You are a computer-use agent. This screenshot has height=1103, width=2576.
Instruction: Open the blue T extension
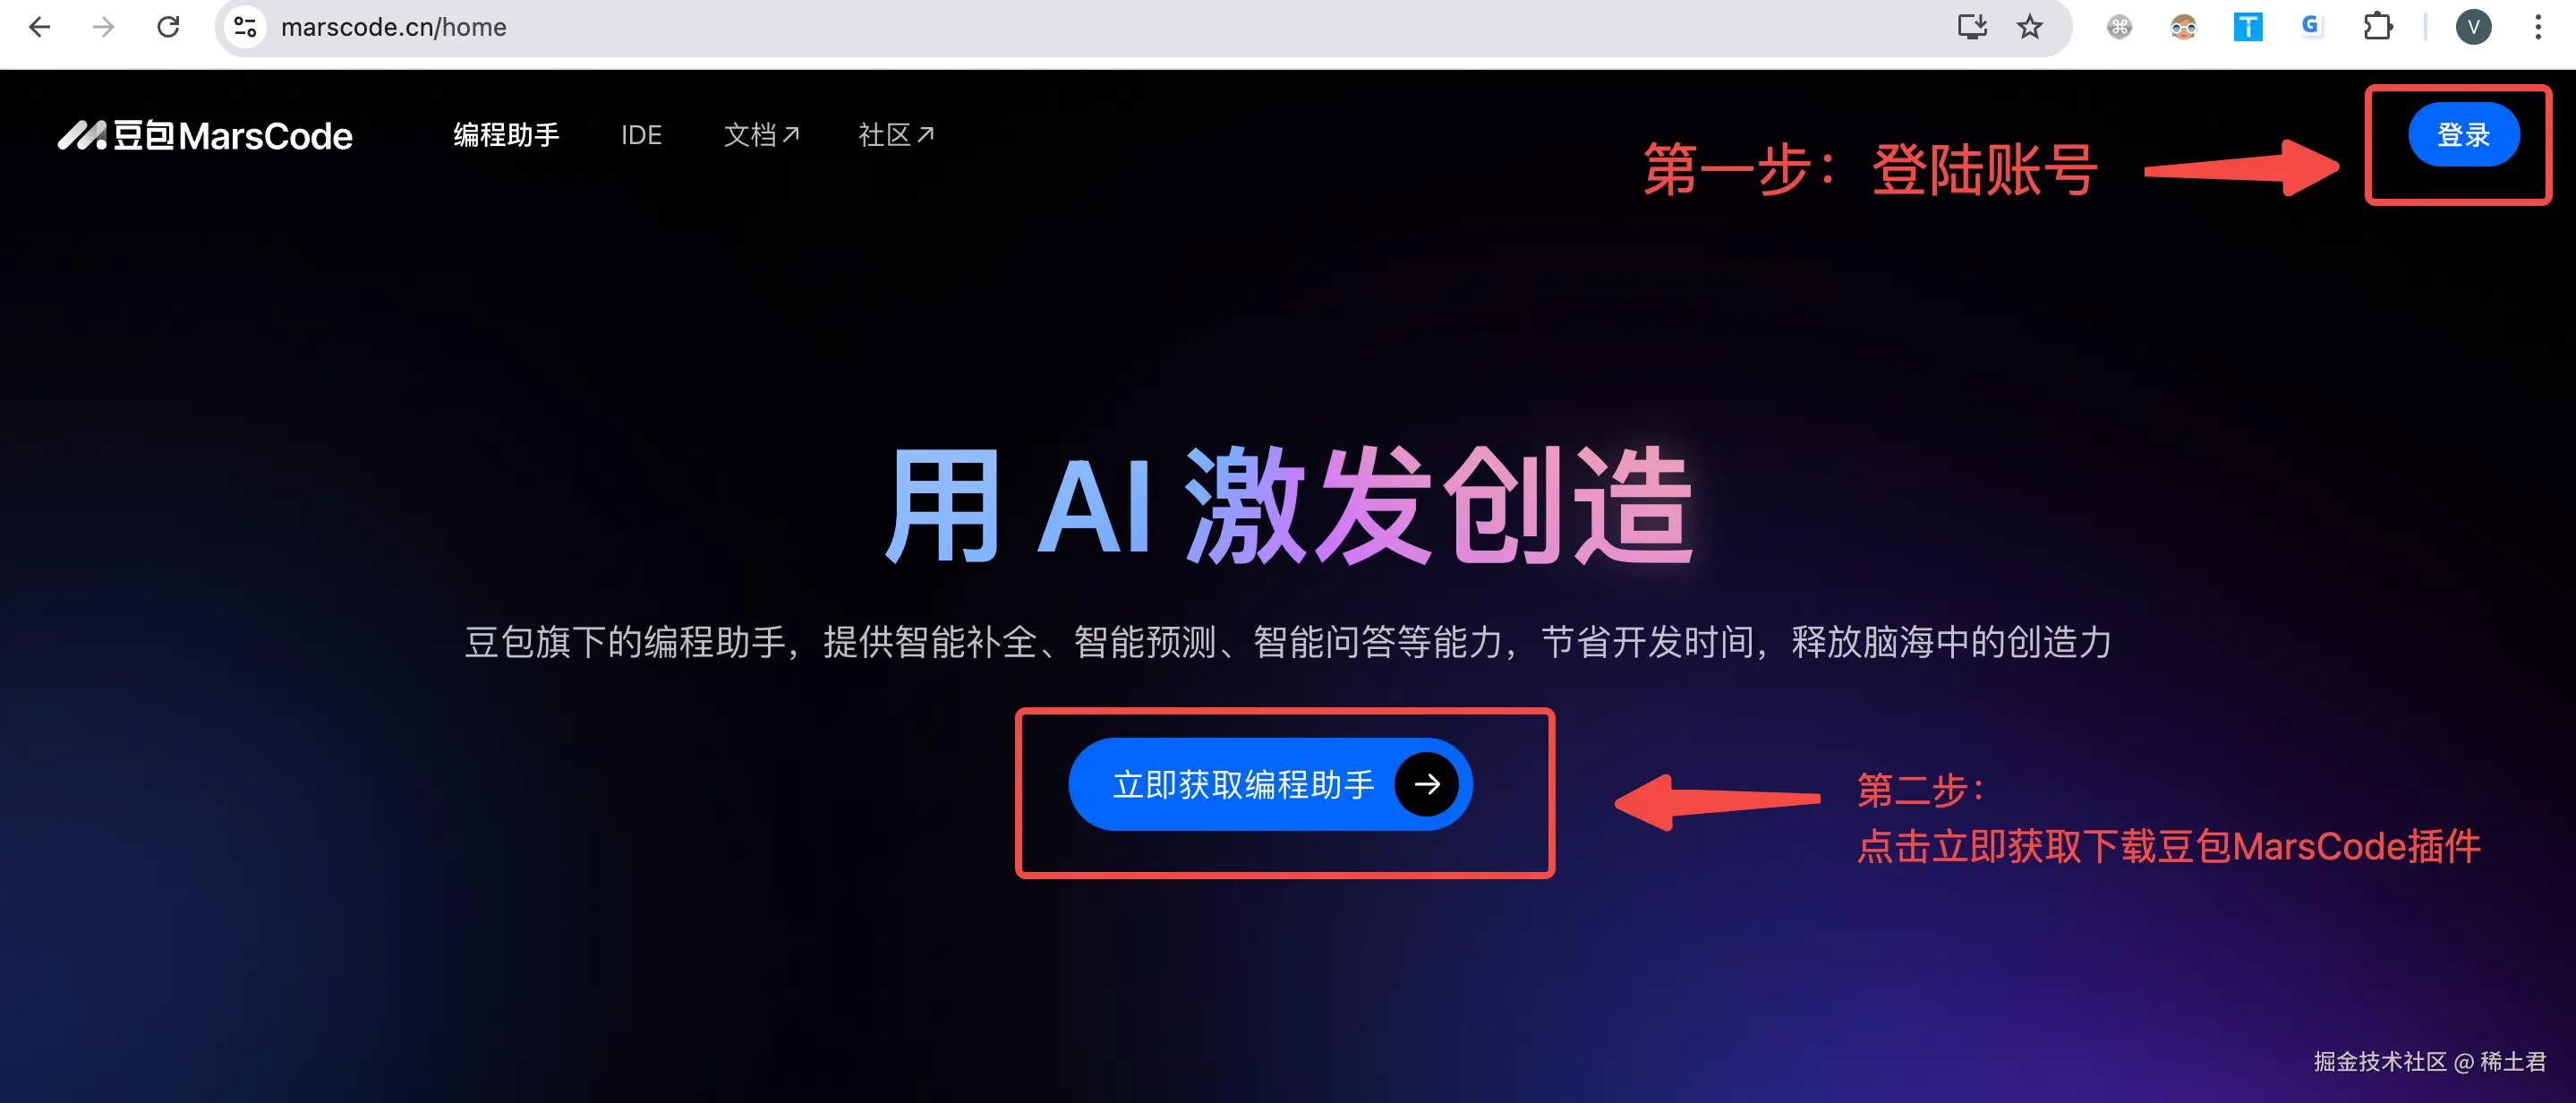tap(2248, 27)
